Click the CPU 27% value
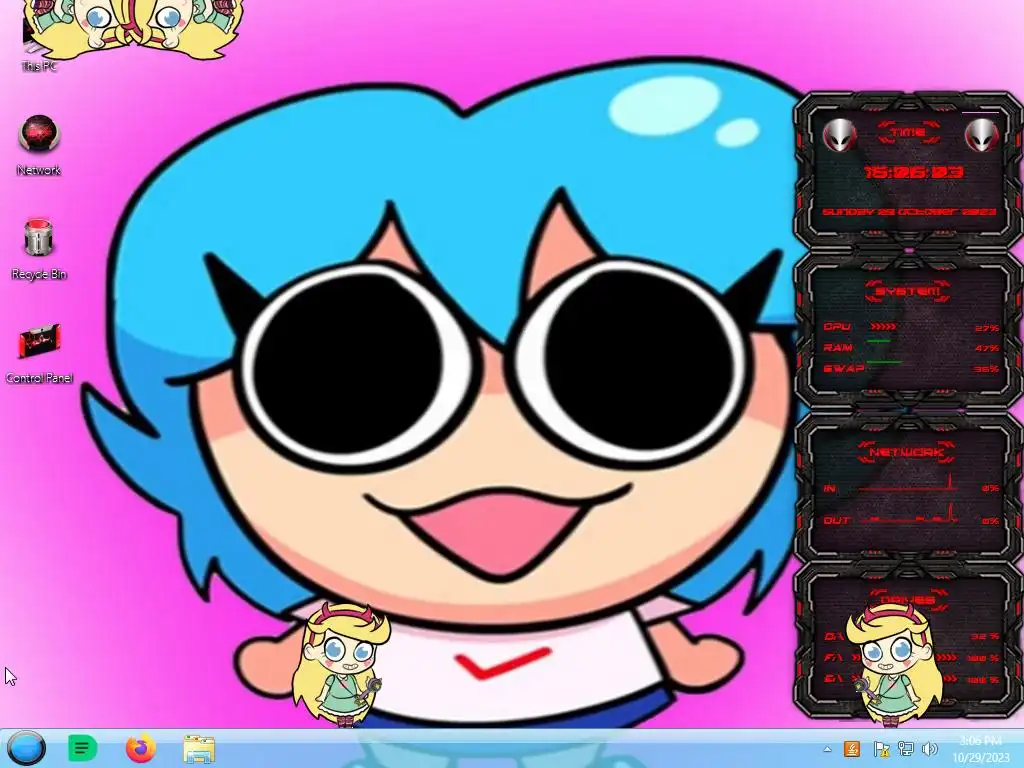 pyautogui.click(x=987, y=328)
